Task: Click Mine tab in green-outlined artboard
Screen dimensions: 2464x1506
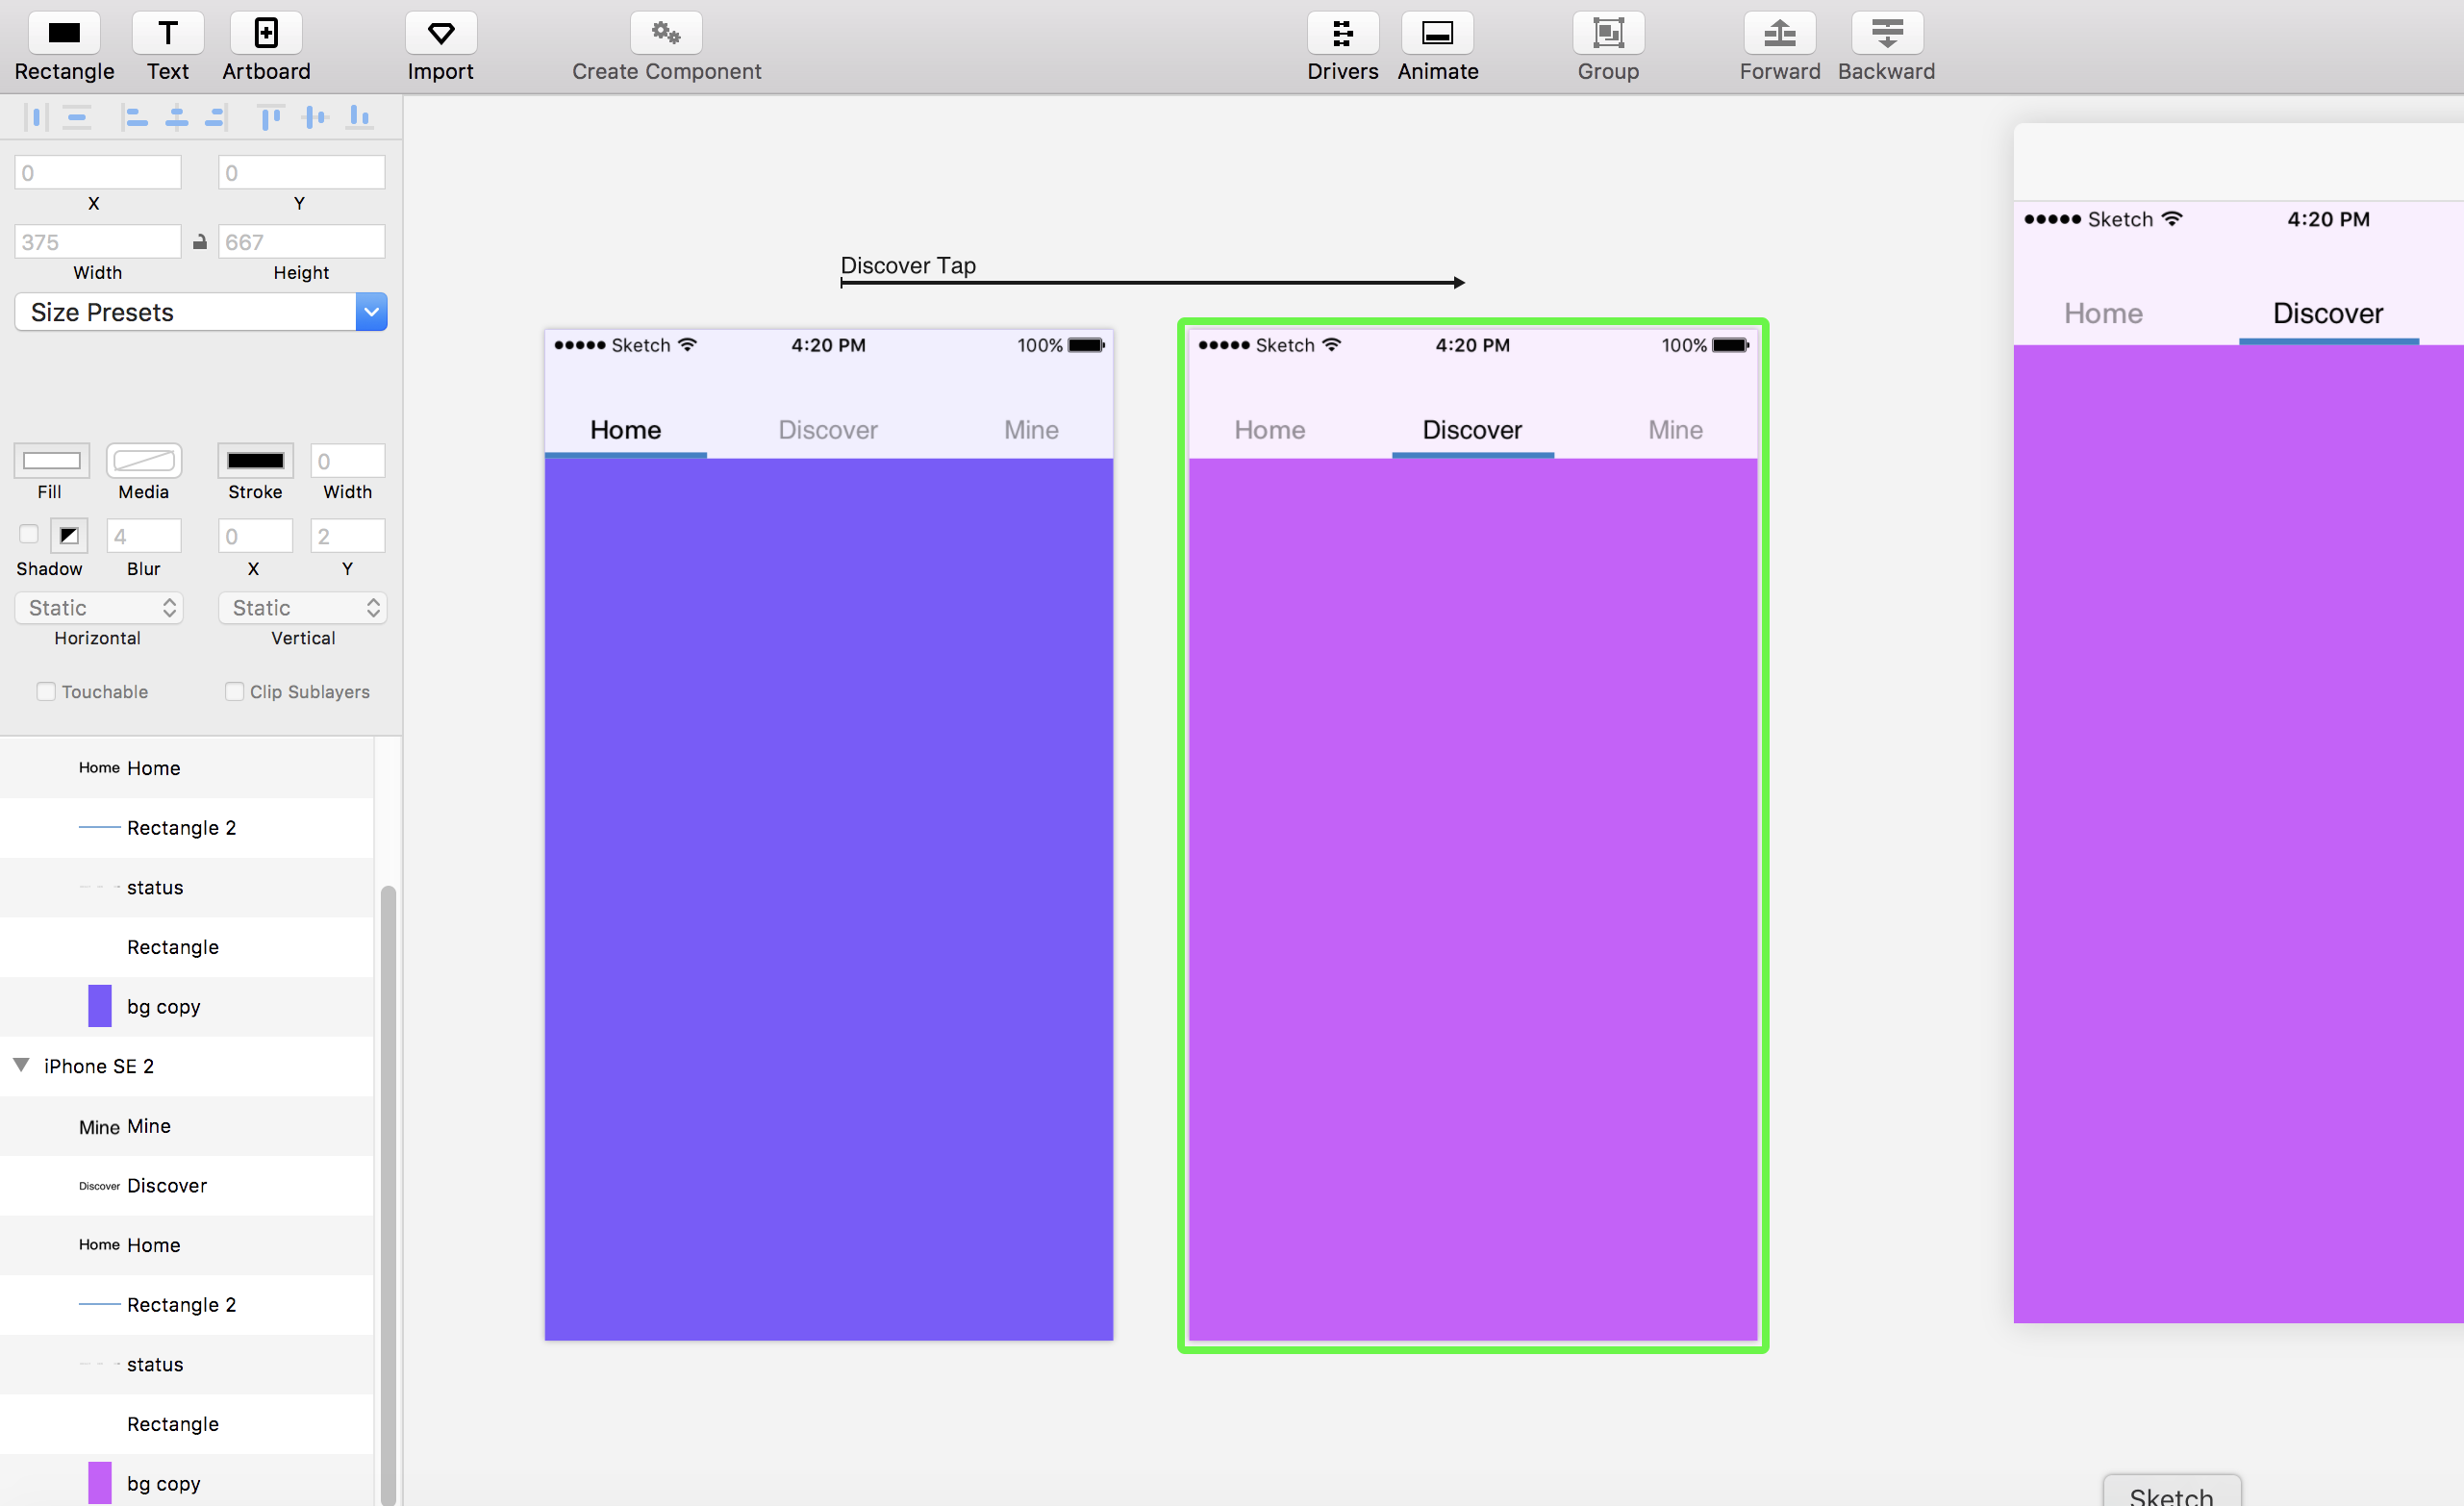Action: [1675, 430]
